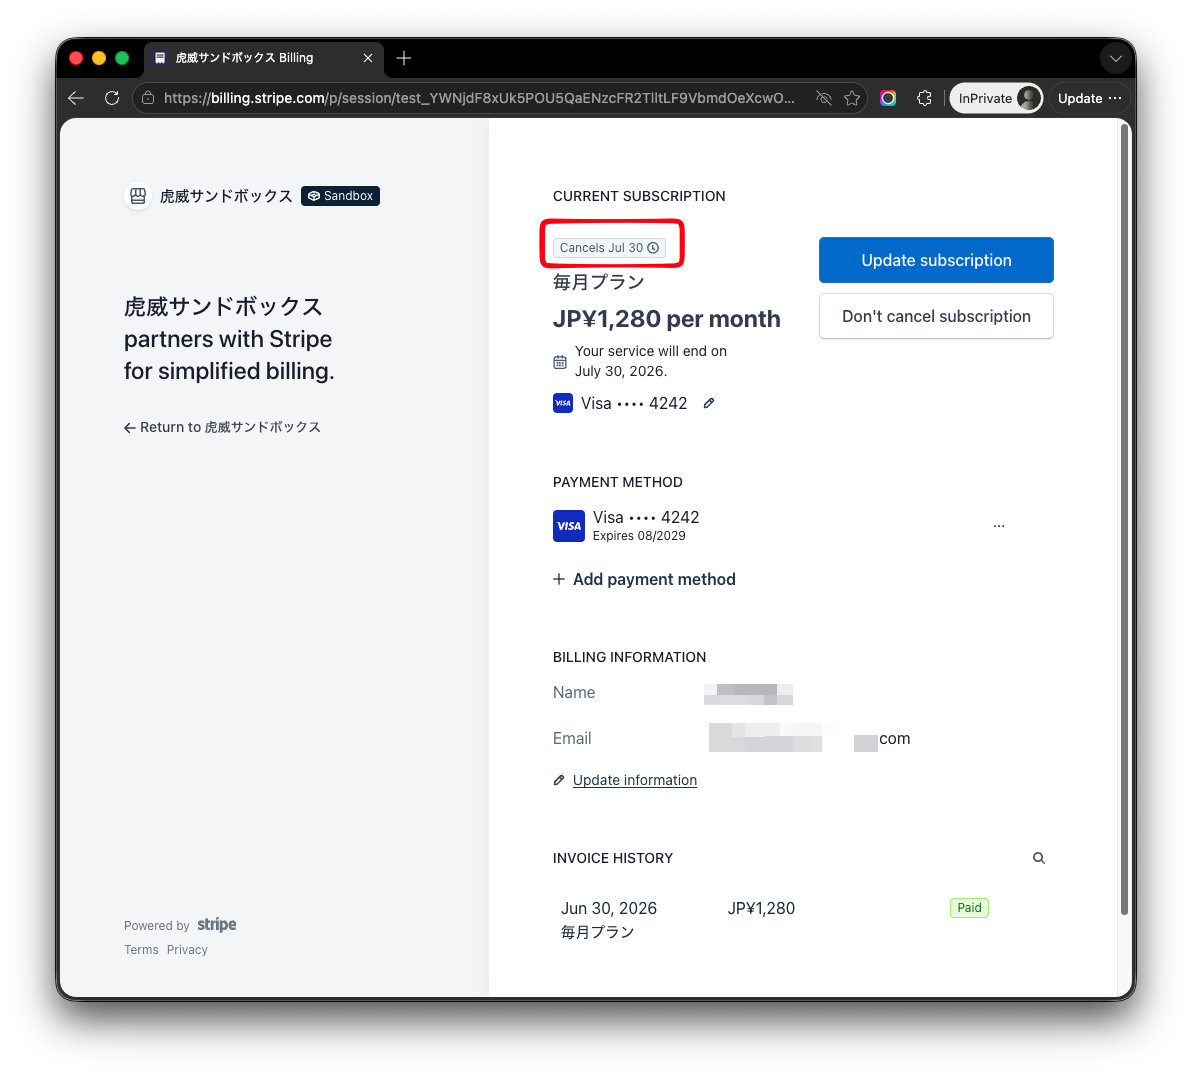The width and height of the screenshot is (1192, 1075).
Task: Open the browser Update menu dots
Action: point(1115,98)
